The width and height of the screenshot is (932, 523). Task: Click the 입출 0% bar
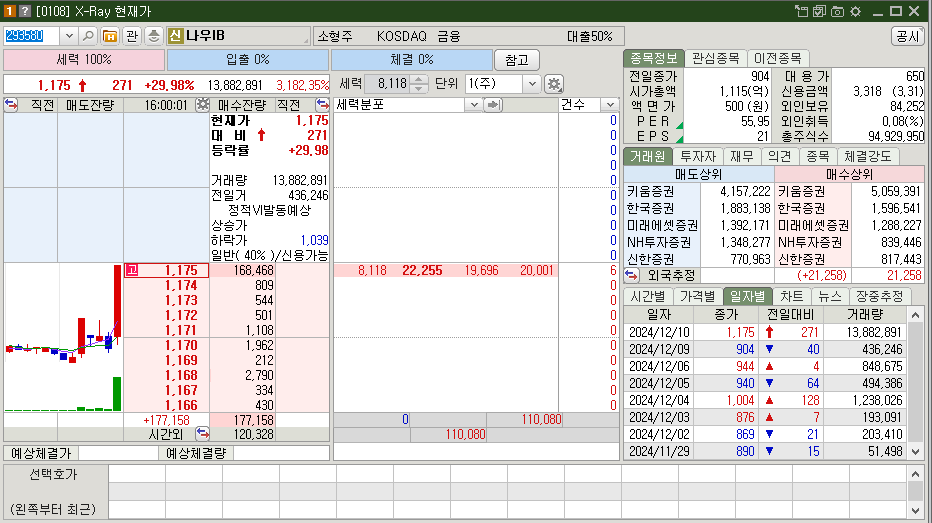[x=248, y=60]
